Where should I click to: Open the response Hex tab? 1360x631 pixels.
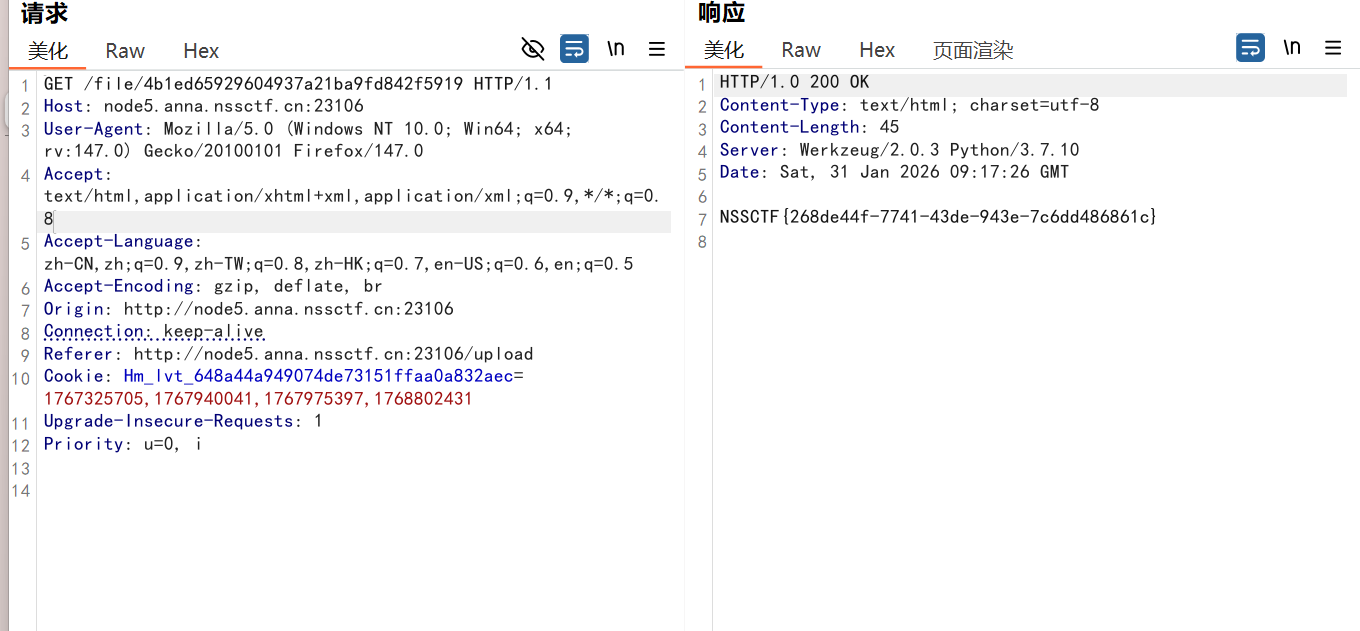[x=877, y=50]
